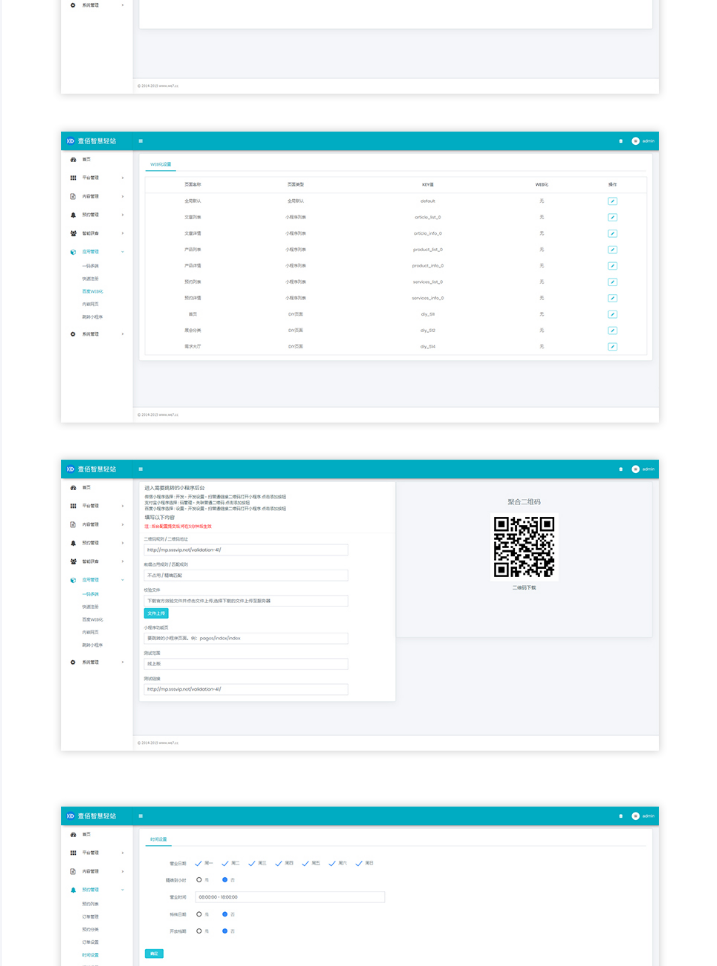Viewport: 717px width, 966px height.
Task: Select 首页 menu in time settings panel
Action: (86, 834)
